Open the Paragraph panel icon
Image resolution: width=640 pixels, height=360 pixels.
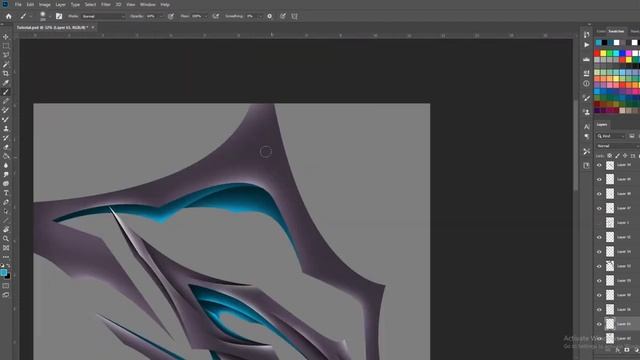tap(587, 137)
